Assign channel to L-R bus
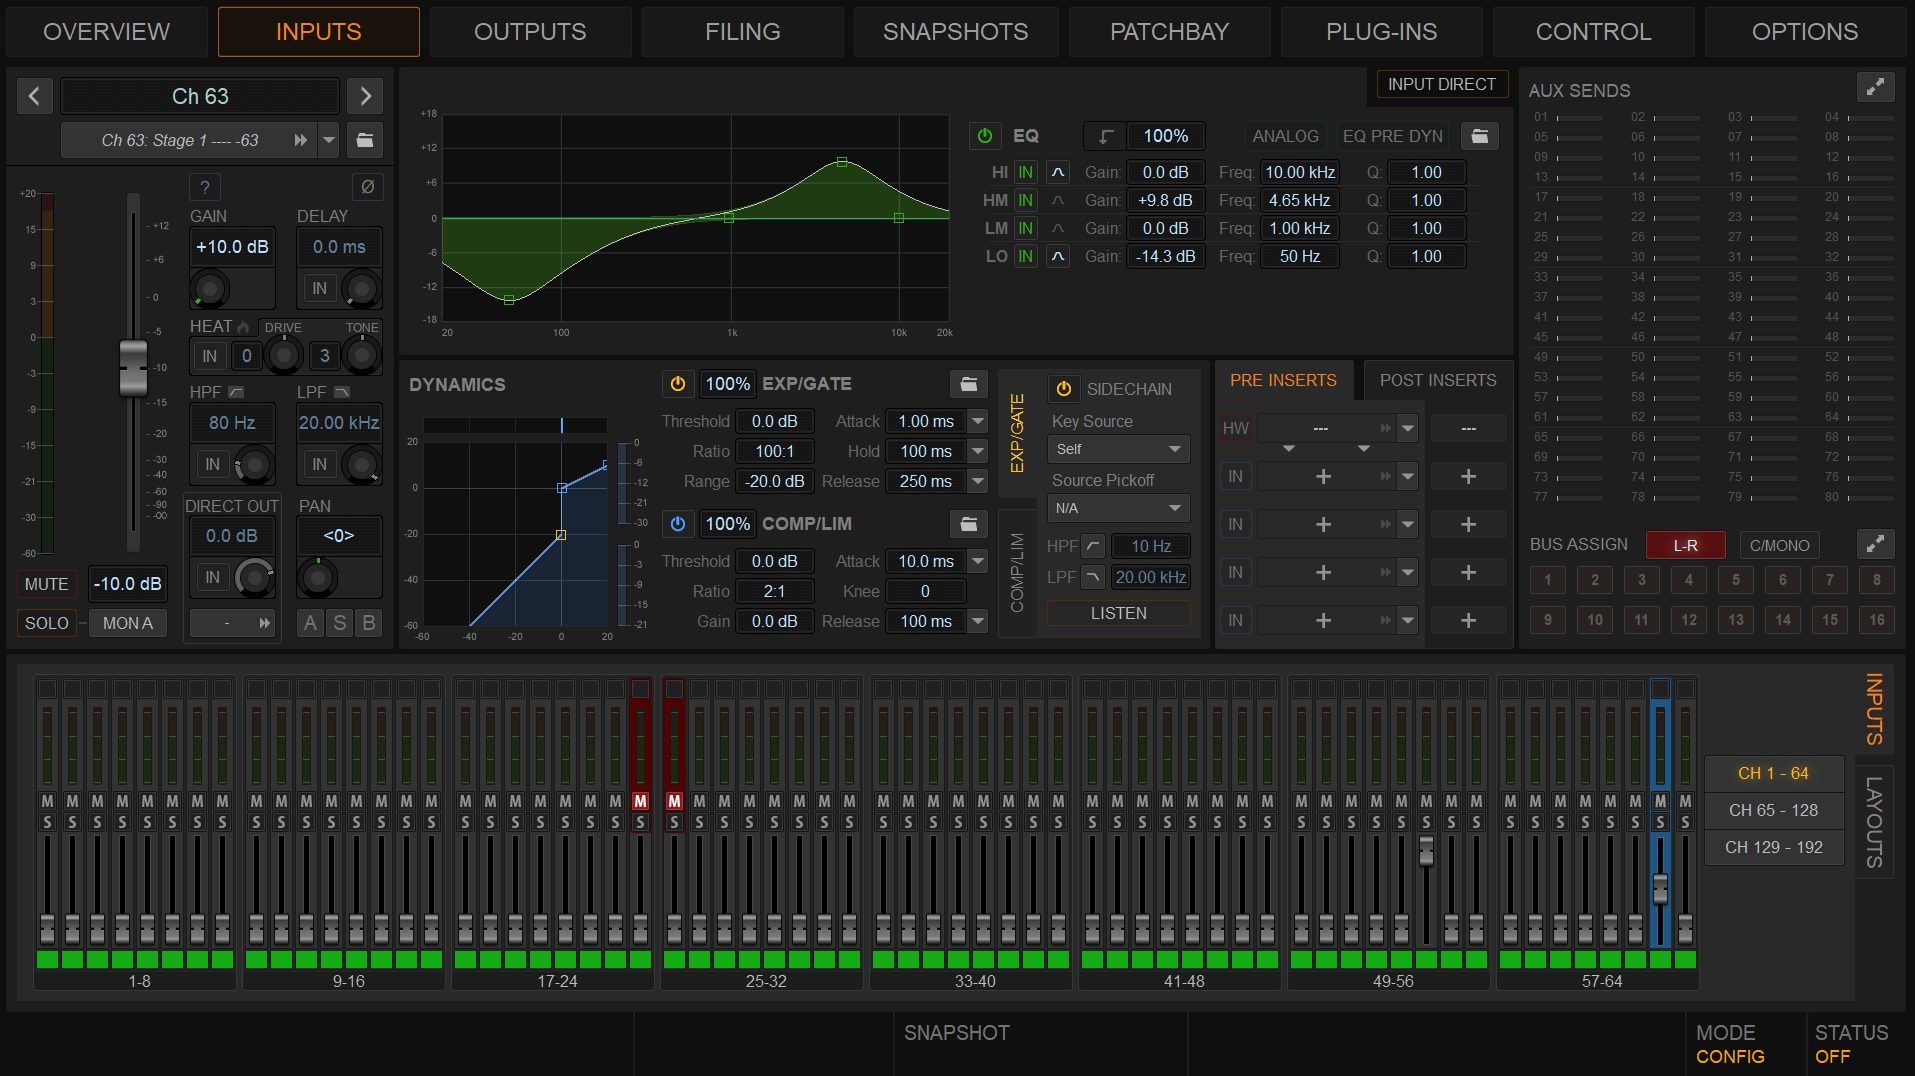 click(1685, 545)
